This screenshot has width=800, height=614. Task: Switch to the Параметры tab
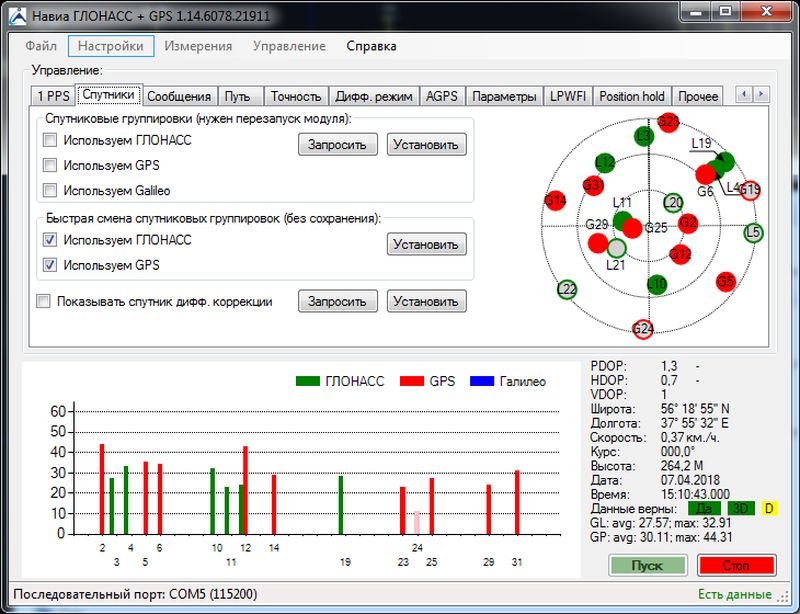(x=504, y=96)
